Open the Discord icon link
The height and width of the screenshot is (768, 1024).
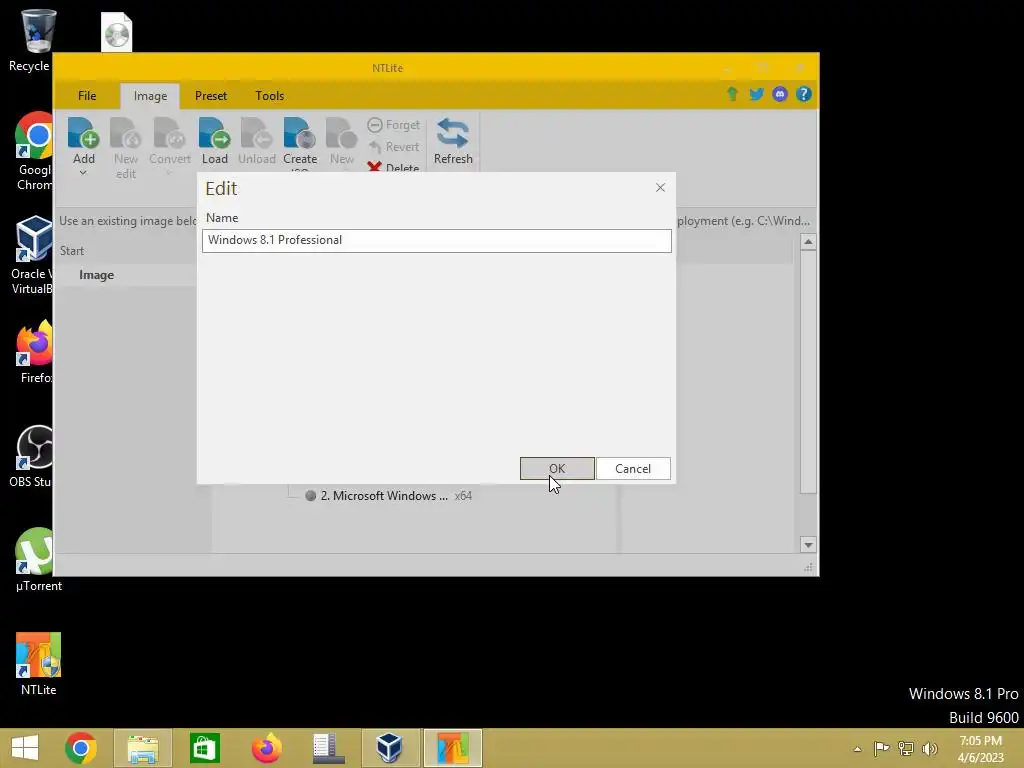(780, 94)
